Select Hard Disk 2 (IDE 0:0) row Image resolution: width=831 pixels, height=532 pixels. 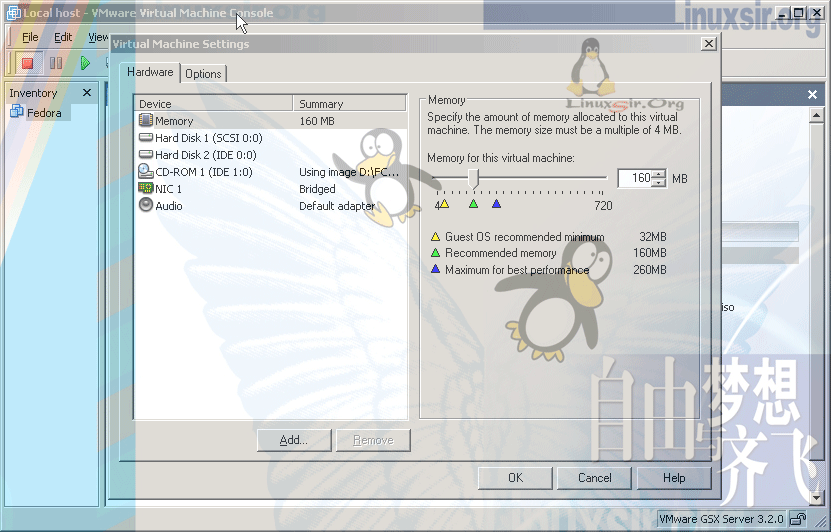pyautogui.click(x=271, y=155)
